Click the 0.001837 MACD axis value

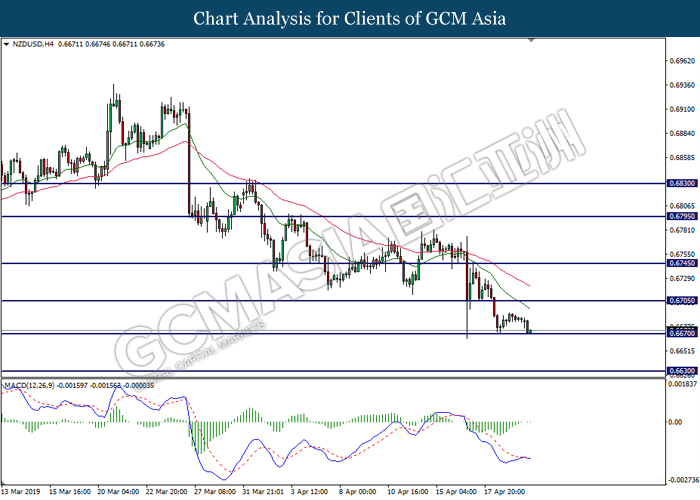tap(682, 384)
